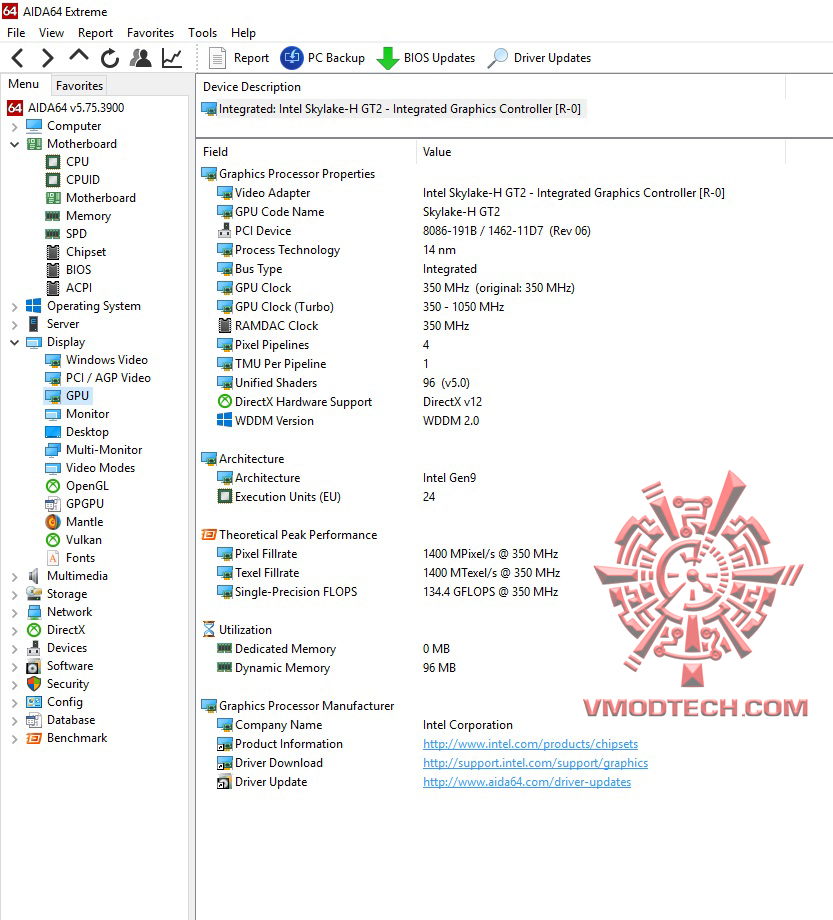
Task: Expand the Storage tree node
Action: point(15,594)
